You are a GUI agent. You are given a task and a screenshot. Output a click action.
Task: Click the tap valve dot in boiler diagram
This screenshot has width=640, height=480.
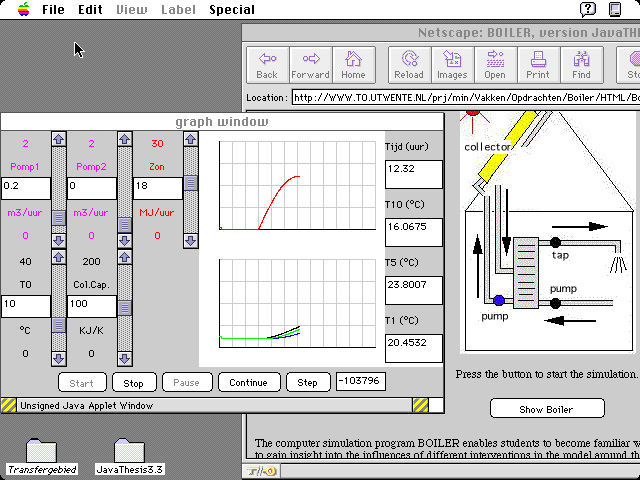(555, 242)
